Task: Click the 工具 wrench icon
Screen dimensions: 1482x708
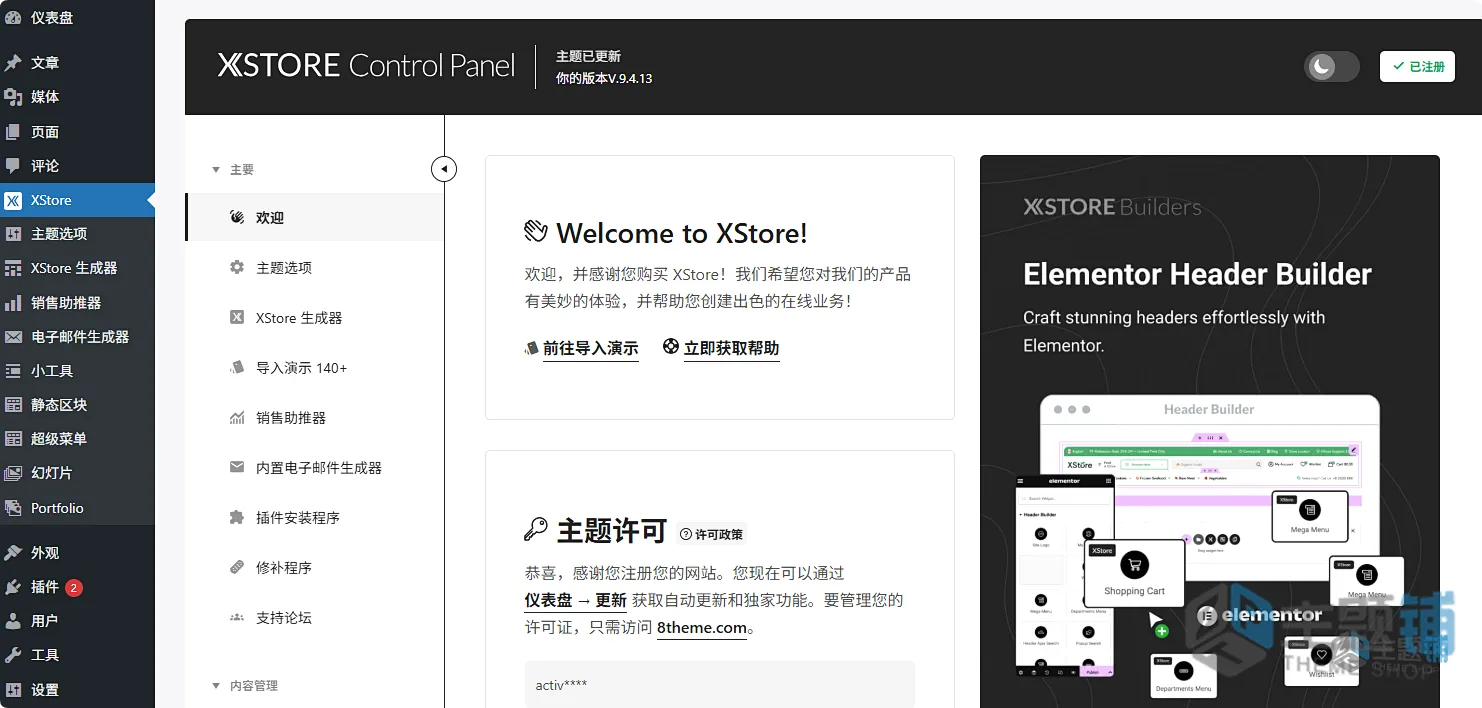Action: [13, 655]
